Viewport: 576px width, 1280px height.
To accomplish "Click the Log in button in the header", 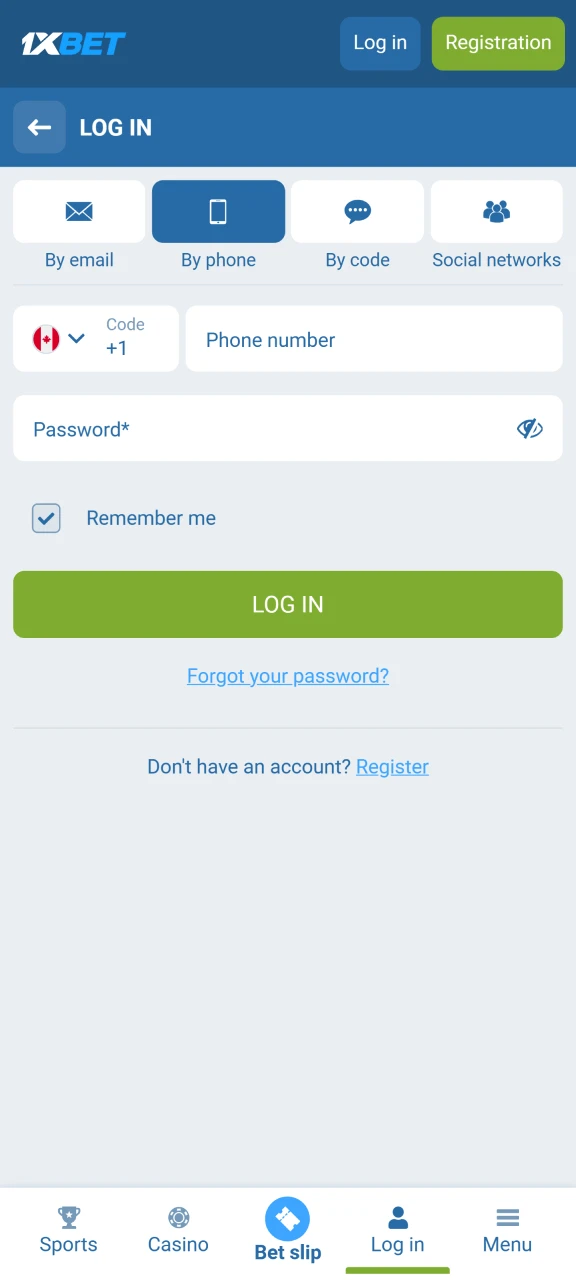I will (x=379, y=43).
